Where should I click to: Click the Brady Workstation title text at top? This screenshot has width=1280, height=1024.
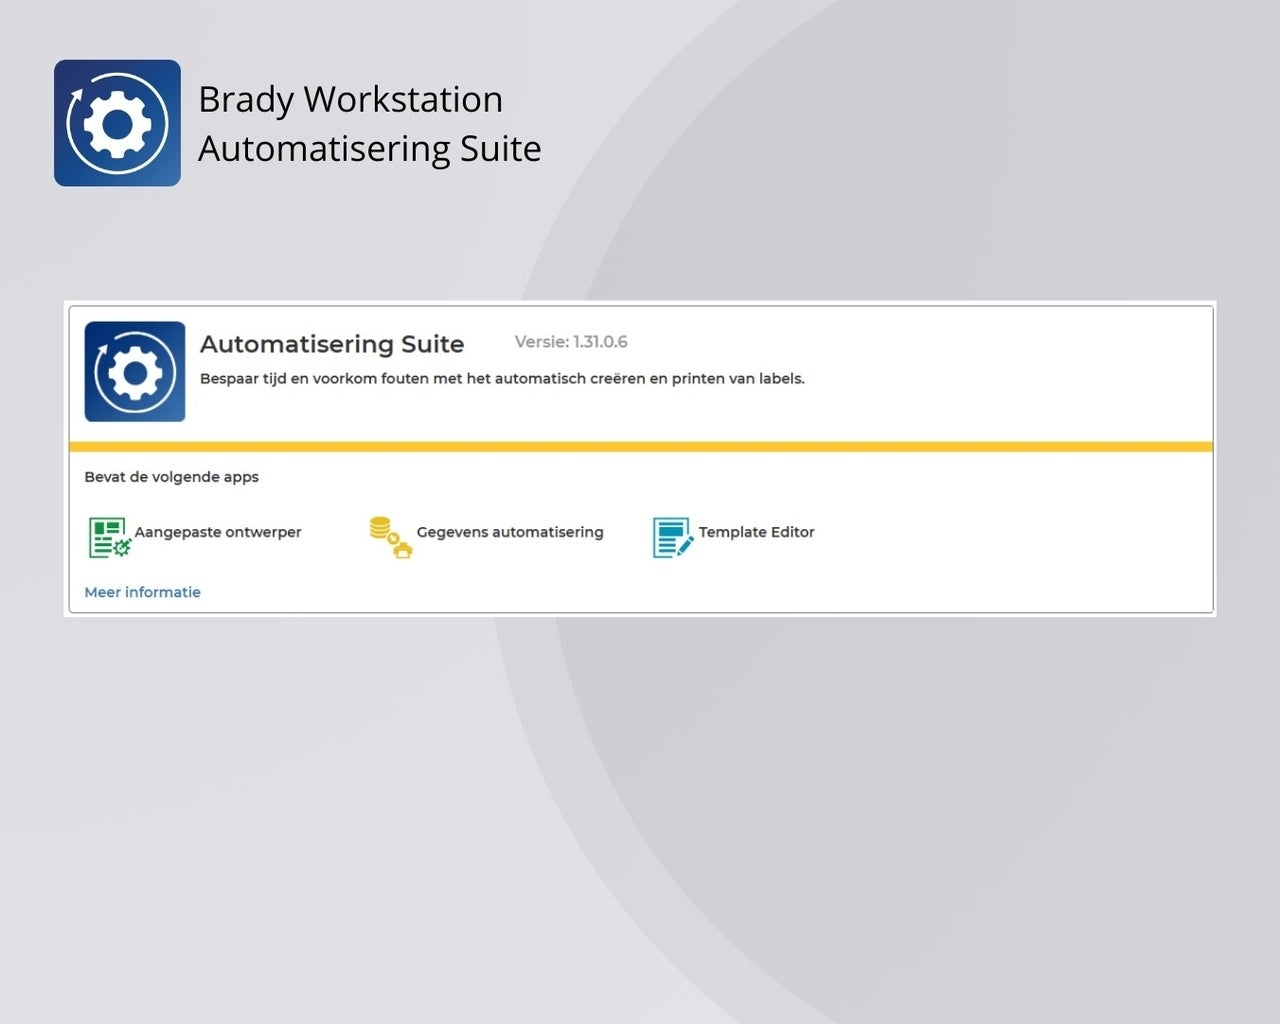pyautogui.click(x=350, y=99)
